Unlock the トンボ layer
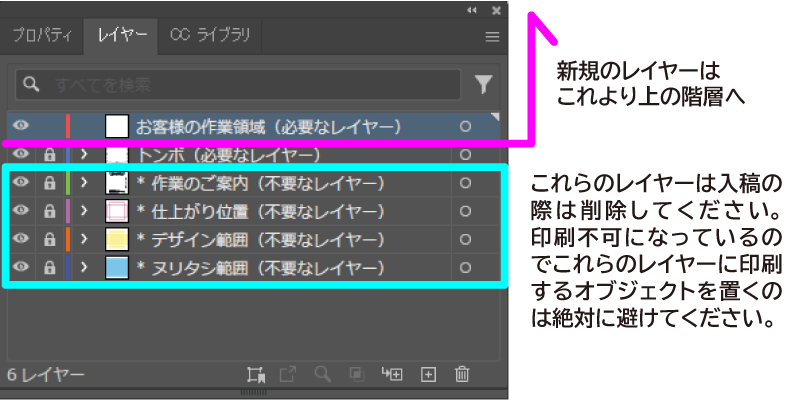The image size is (800, 400). 49,154
